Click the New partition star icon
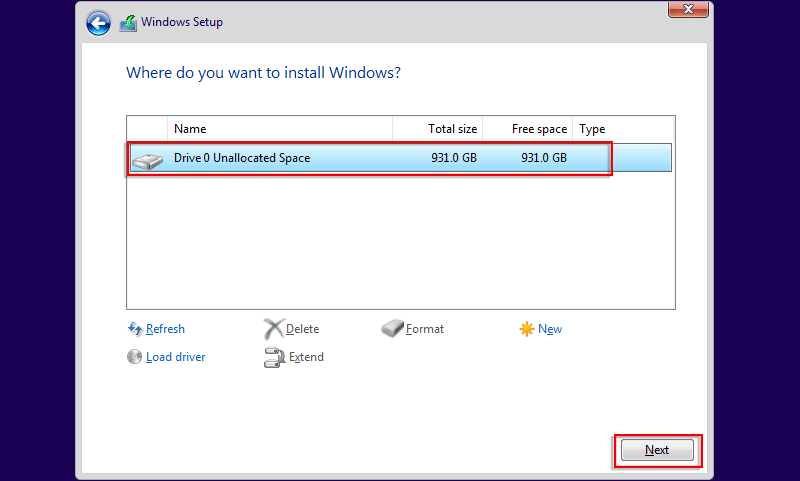 (527, 329)
